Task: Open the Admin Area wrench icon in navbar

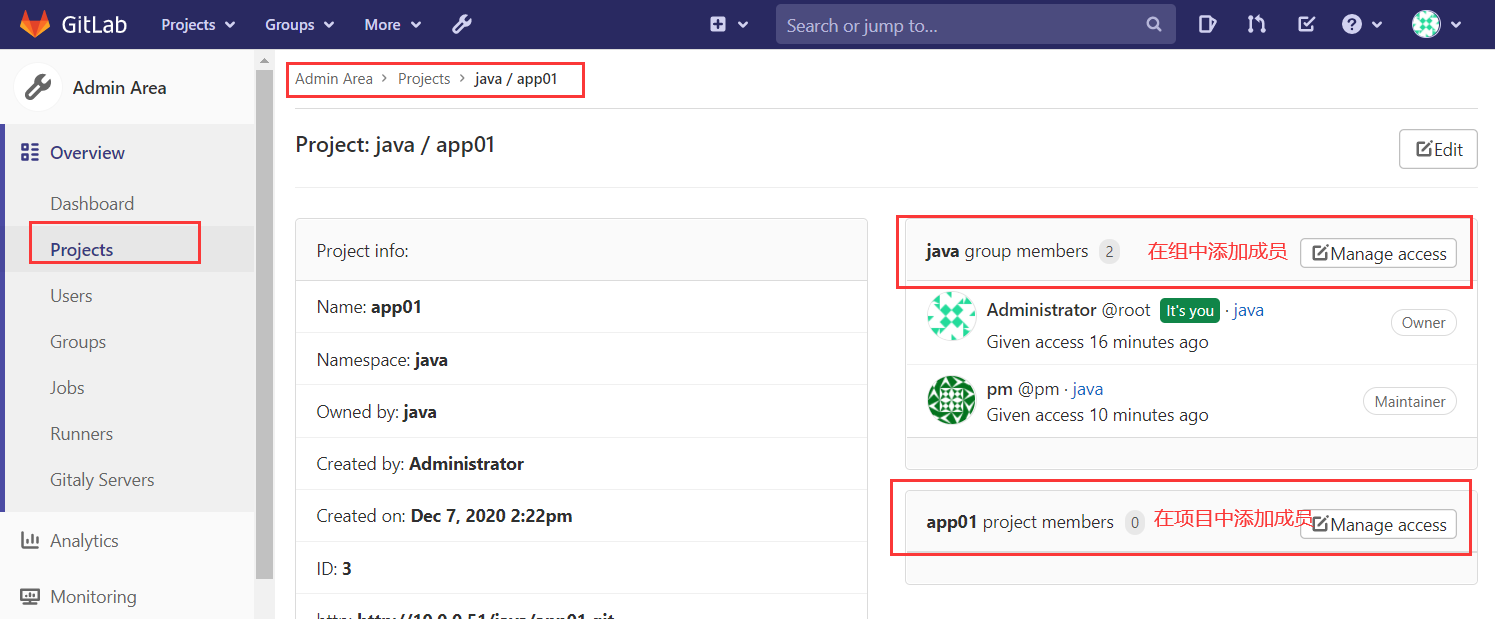Action: pyautogui.click(x=461, y=24)
